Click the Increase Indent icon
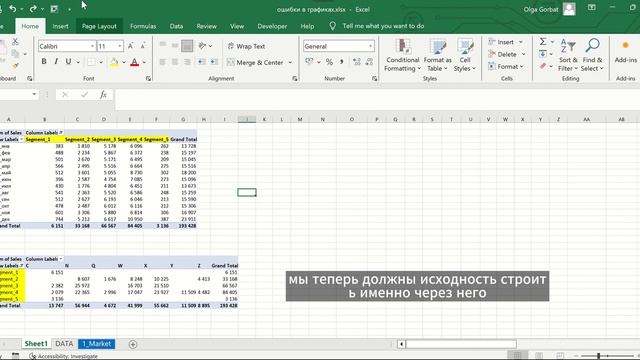640x360 pixels. tap(214, 62)
